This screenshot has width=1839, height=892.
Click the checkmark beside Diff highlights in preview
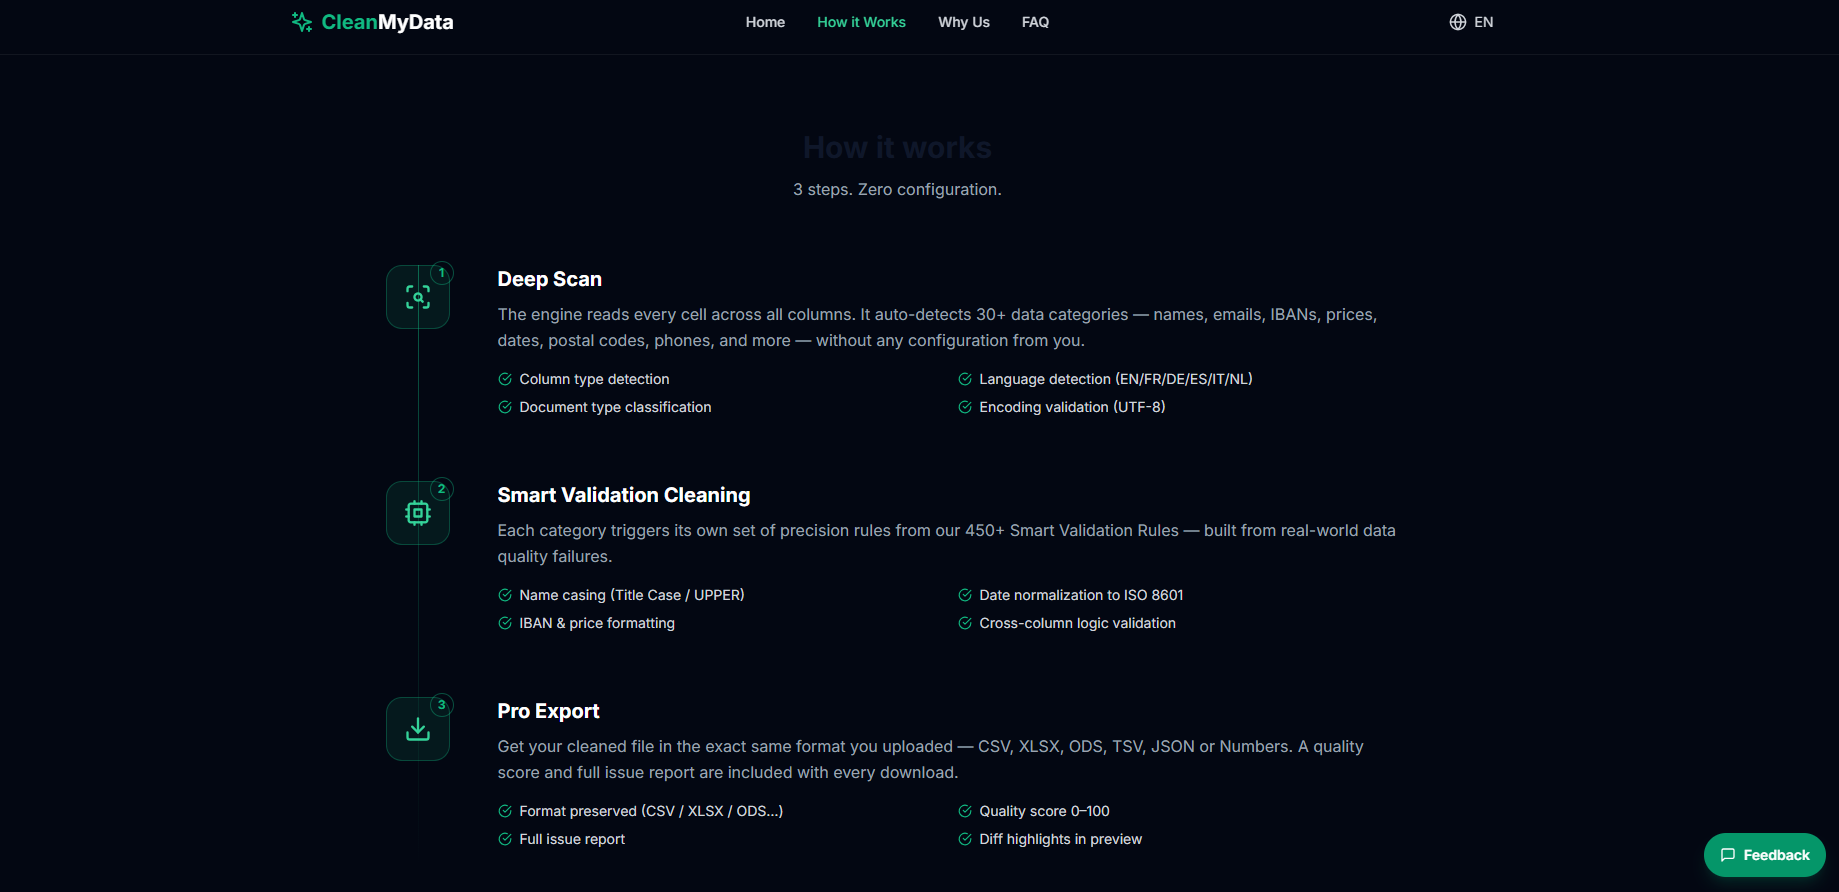coord(965,839)
